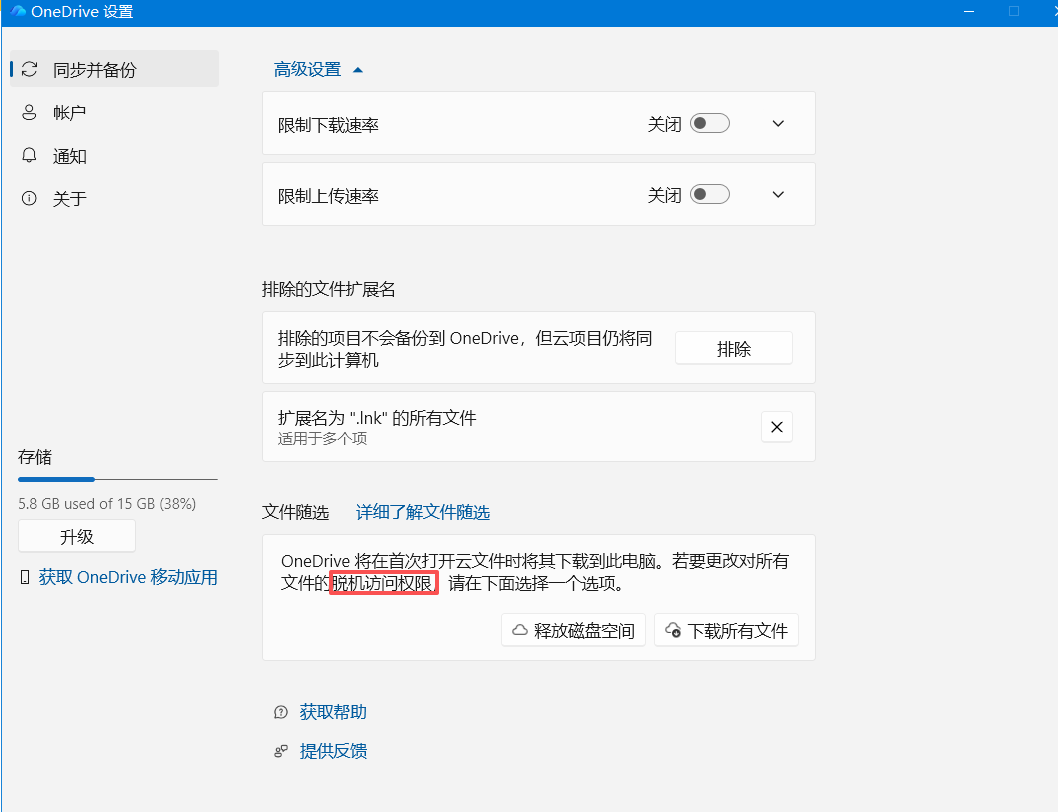Click the 限制下载速率 label
This screenshot has width=1058, height=812.
[x=328, y=125]
